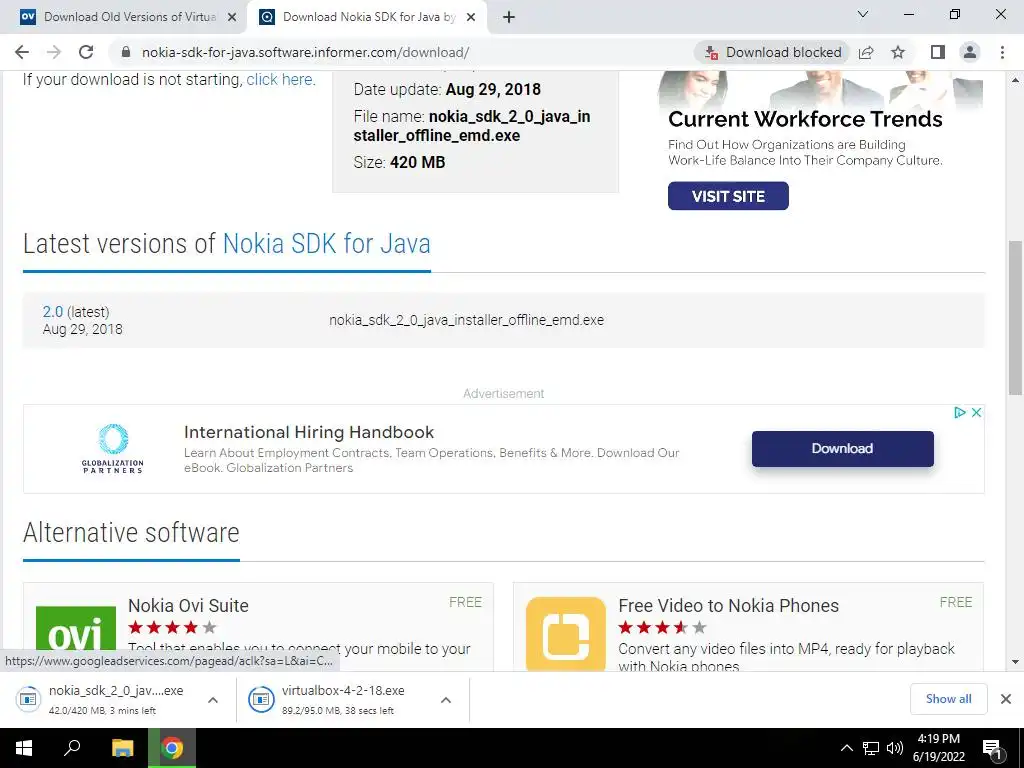
Task: View site information padlock icon
Action: tap(126, 52)
